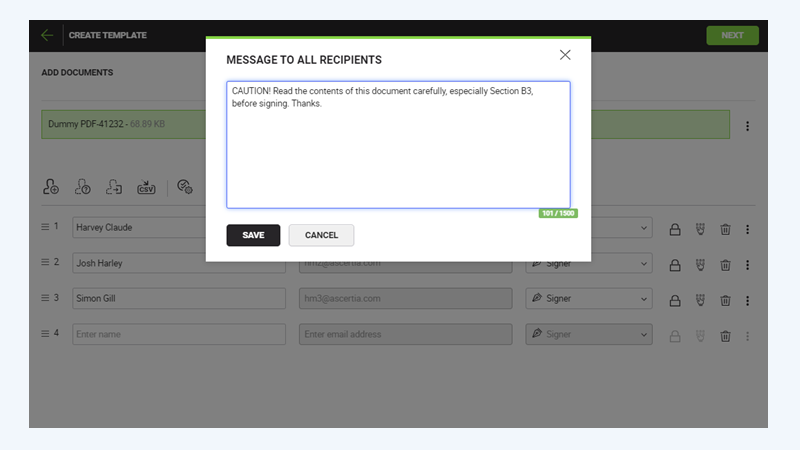This screenshot has width=800, height=450.
Task: Click the Save button
Action: pyautogui.click(x=253, y=235)
